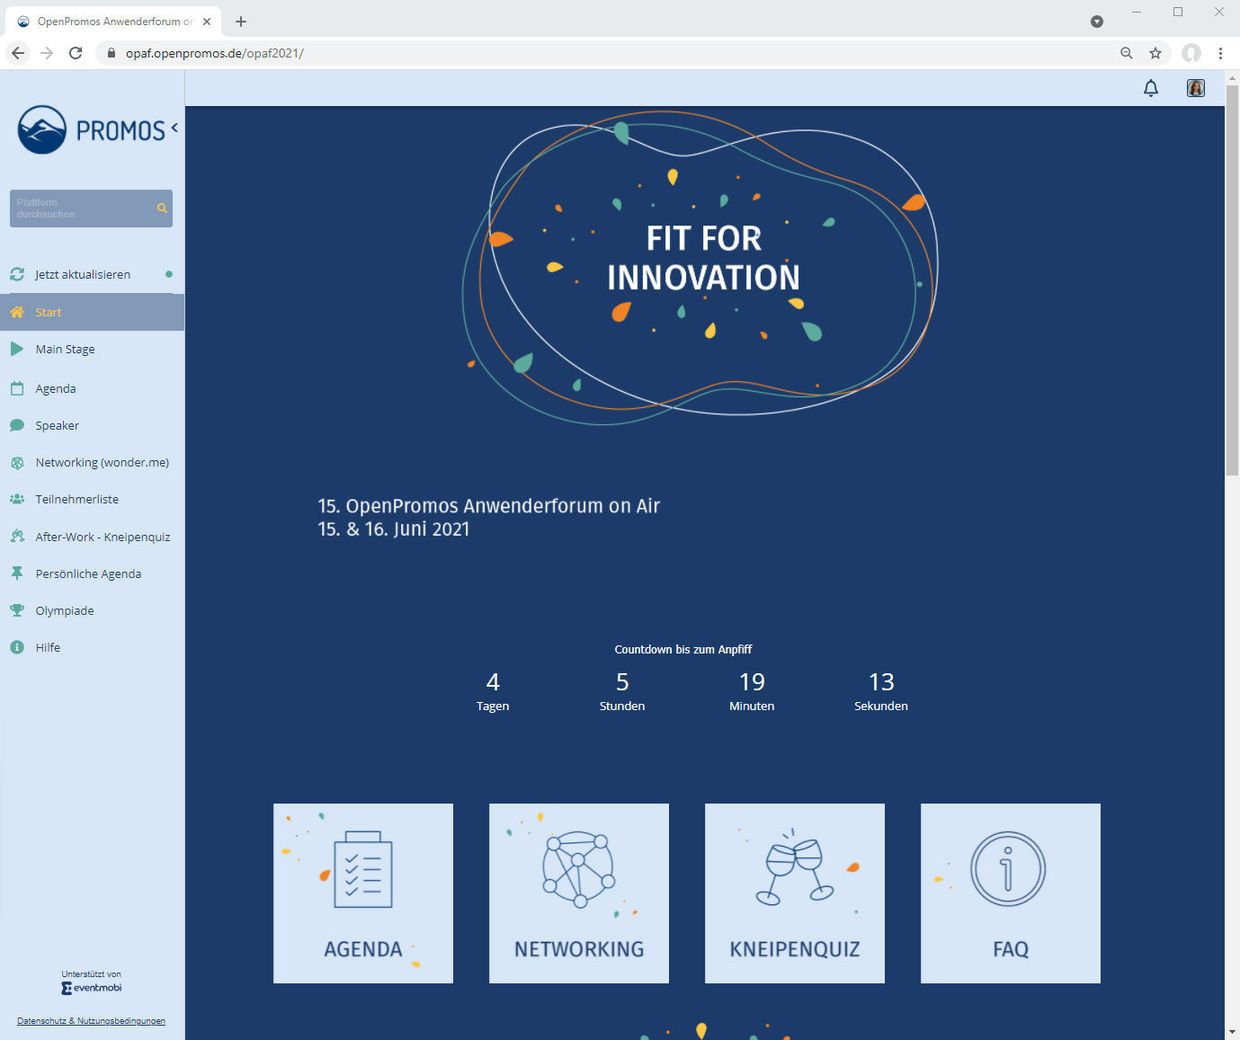Click the Hilfe info icon
Image resolution: width=1240 pixels, height=1040 pixels.
click(17, 647)
